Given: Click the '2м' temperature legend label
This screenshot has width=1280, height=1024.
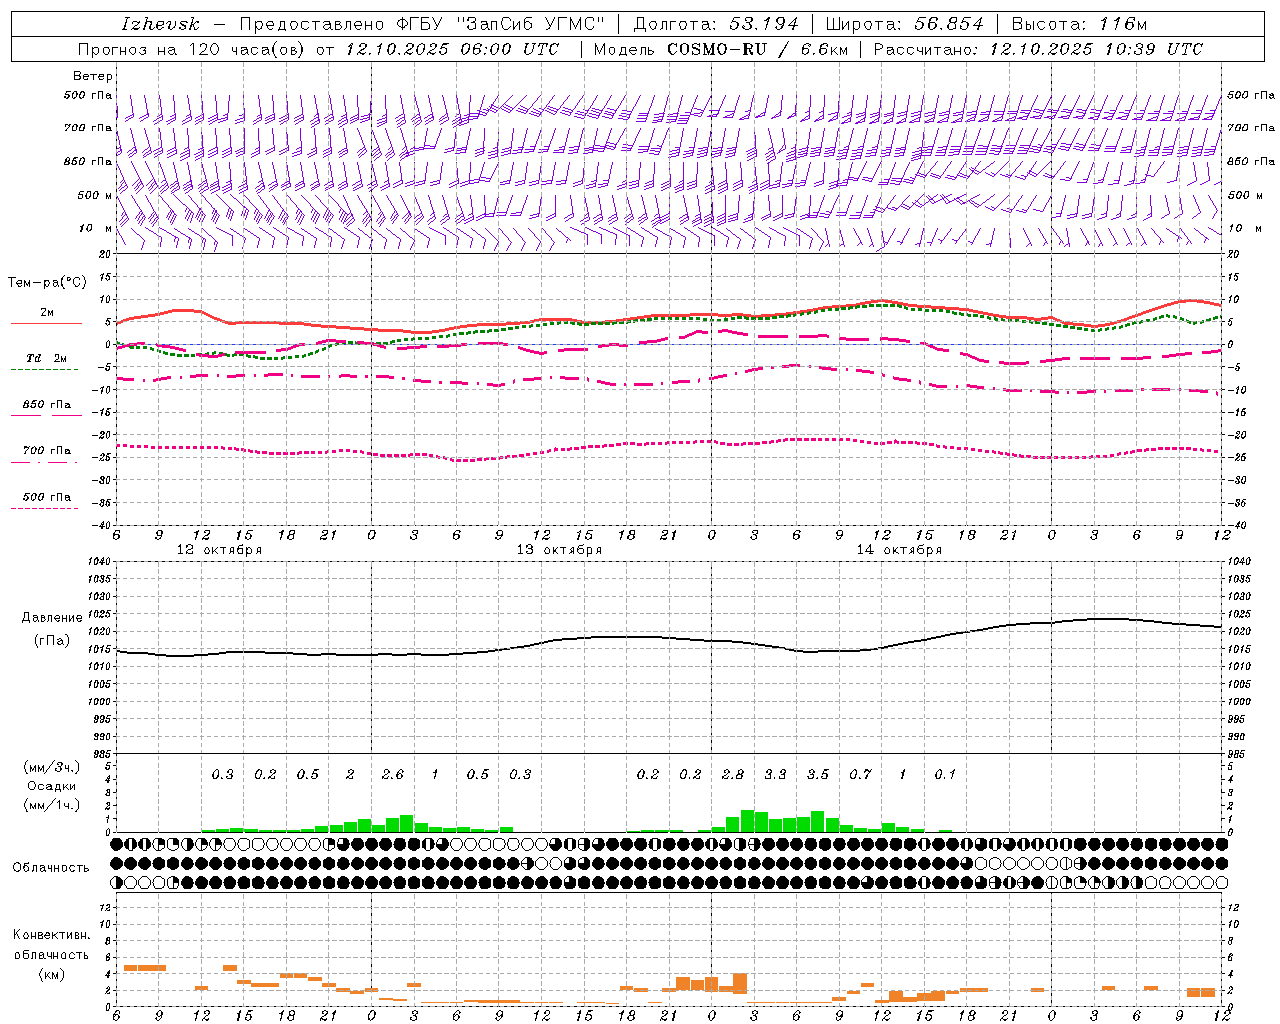Looking at the screenshot, I should tap(47, 313).
